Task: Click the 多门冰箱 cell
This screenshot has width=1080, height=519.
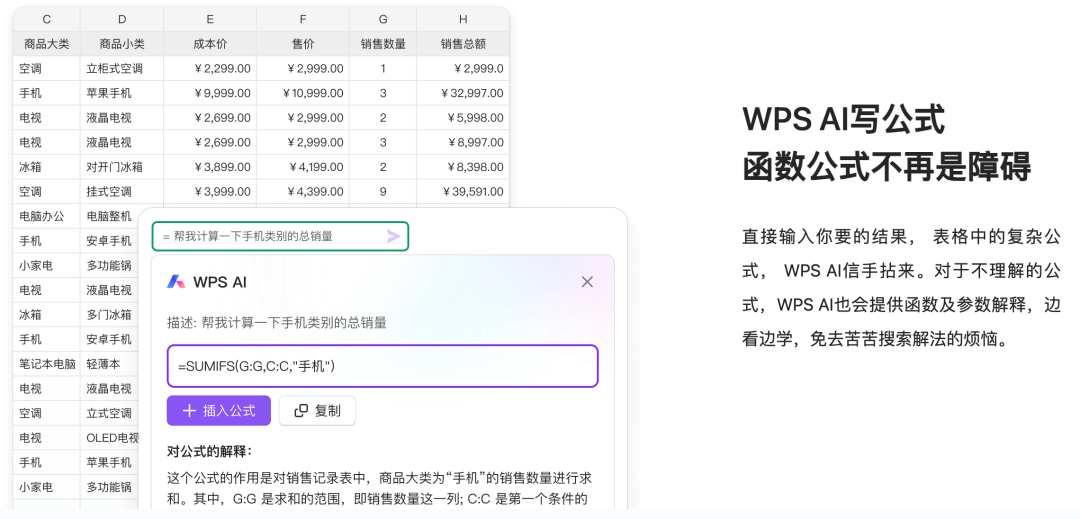Action: pos(110,315)
